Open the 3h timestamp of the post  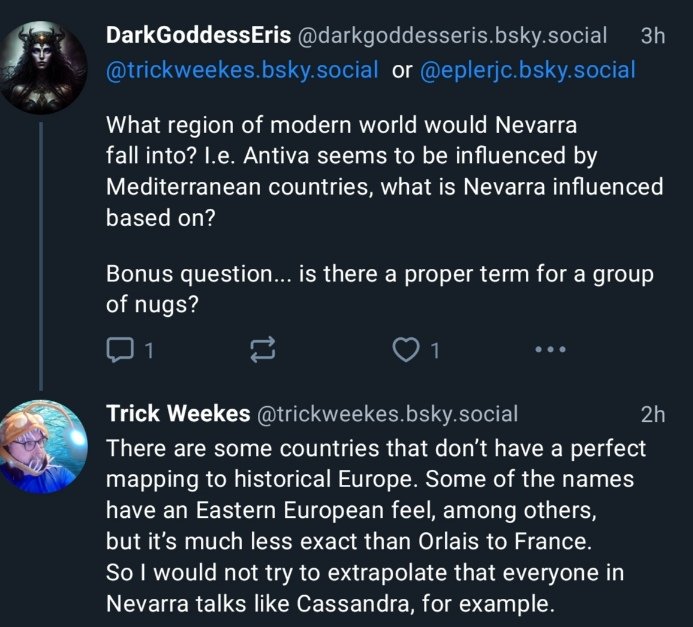coord(652,35)
